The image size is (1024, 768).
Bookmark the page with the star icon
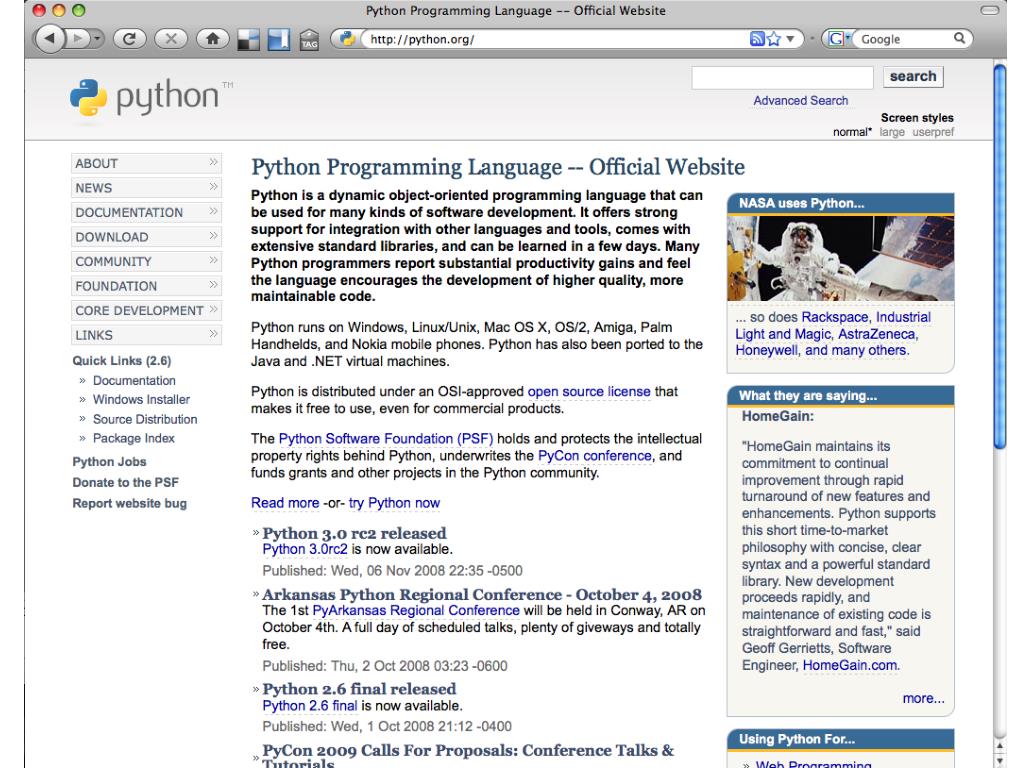coord(774,39)
